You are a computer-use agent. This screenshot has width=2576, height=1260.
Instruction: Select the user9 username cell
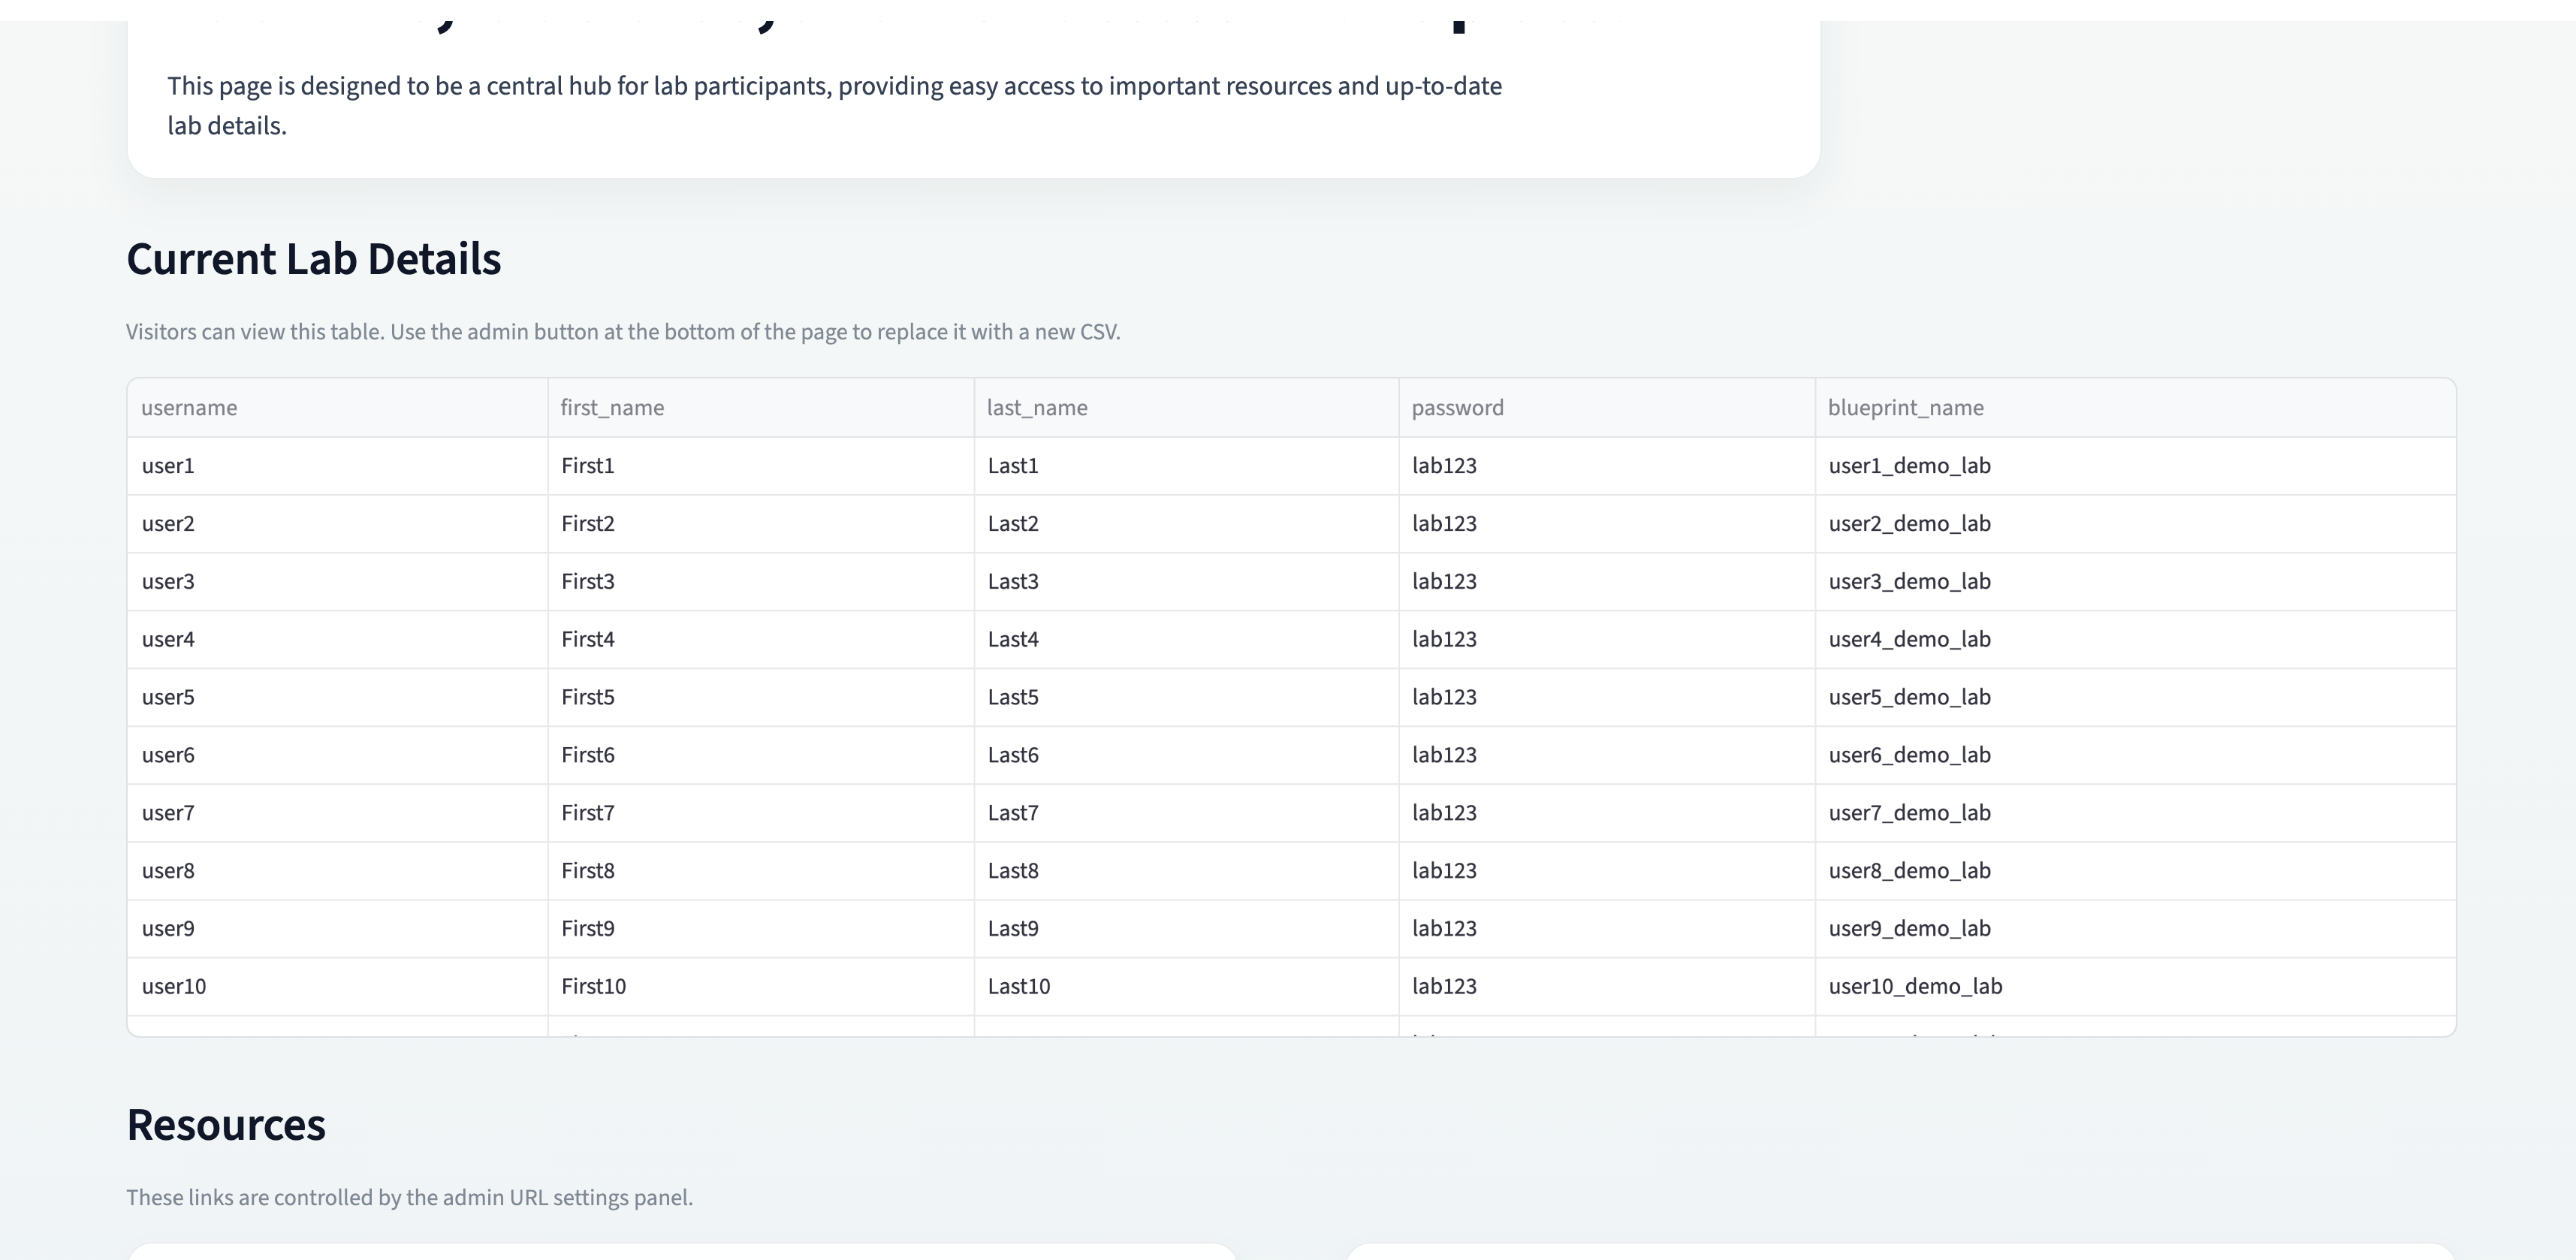(337, 930)
